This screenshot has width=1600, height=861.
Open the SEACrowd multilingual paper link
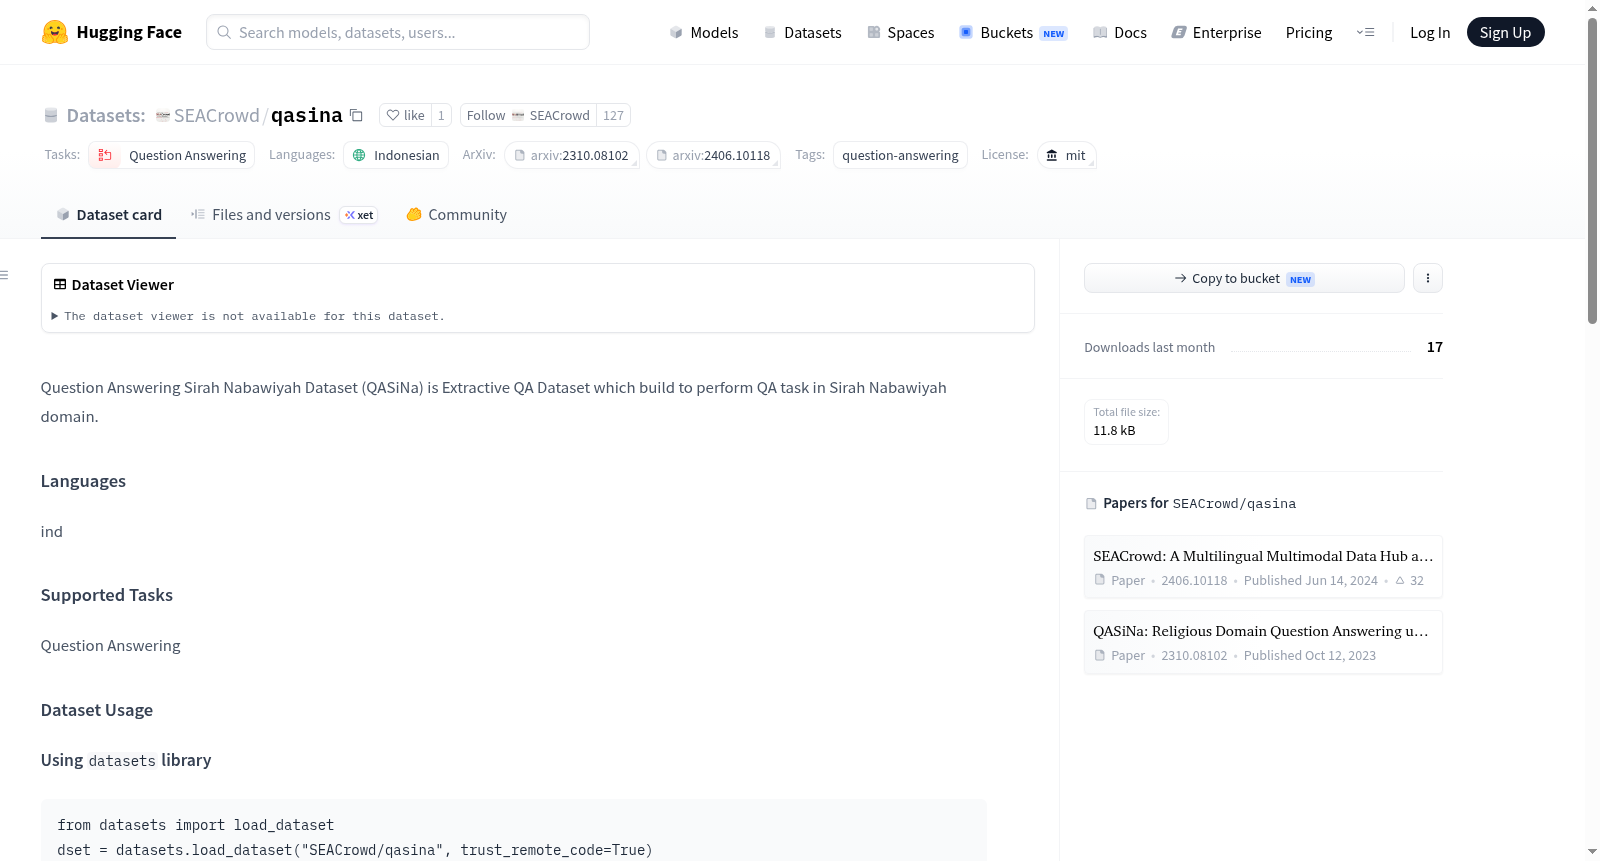coord(1263,567)
